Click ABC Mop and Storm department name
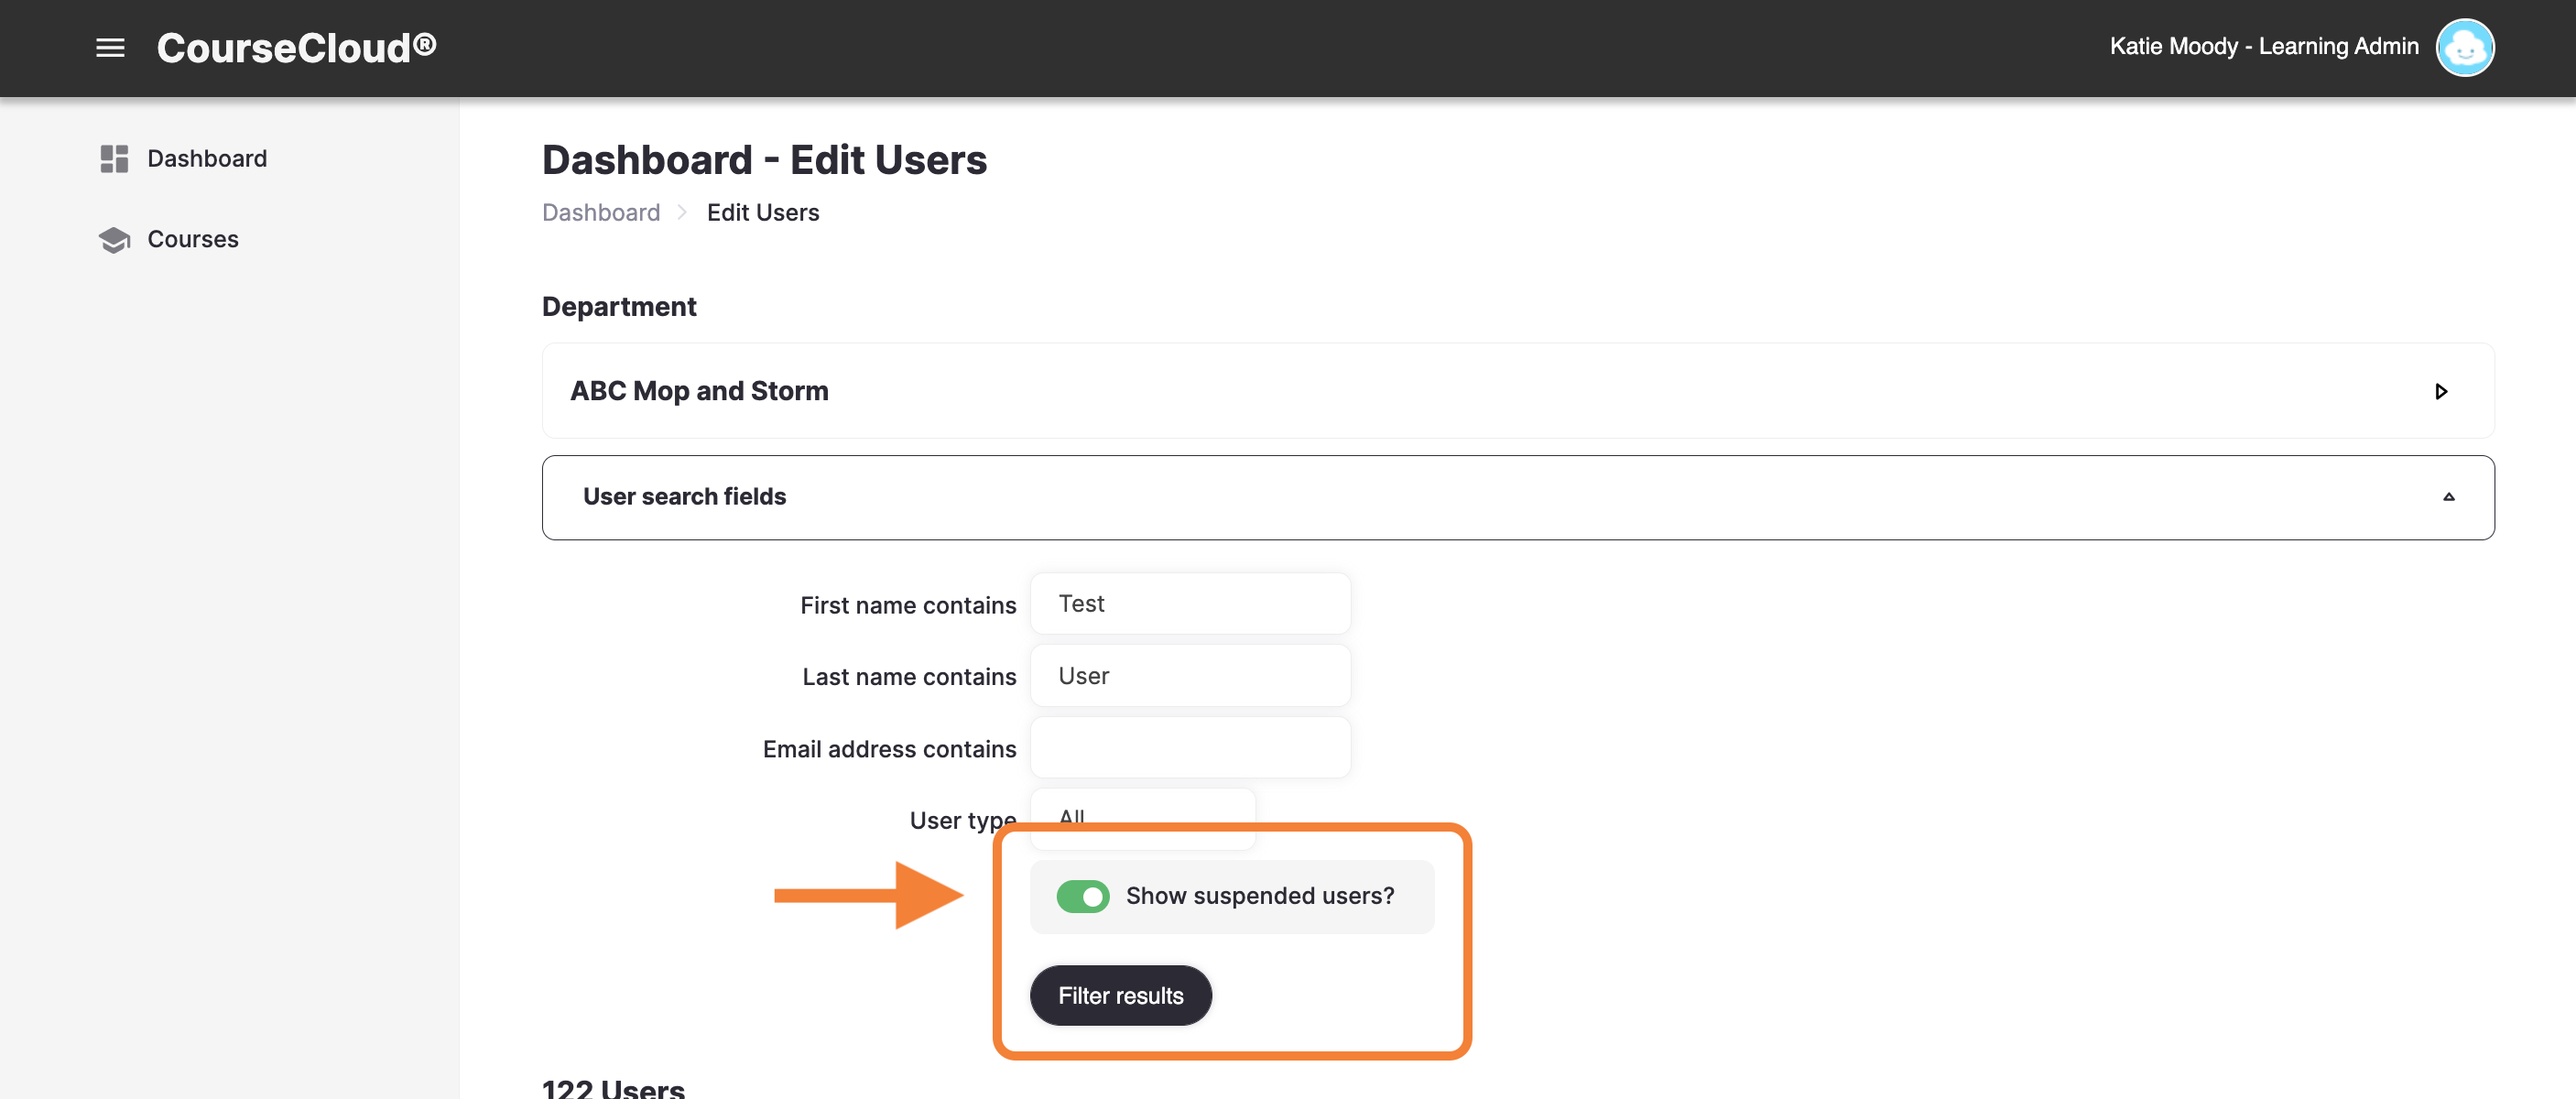The height and width of the screenshot is (1099, 2576). [699, 391]
